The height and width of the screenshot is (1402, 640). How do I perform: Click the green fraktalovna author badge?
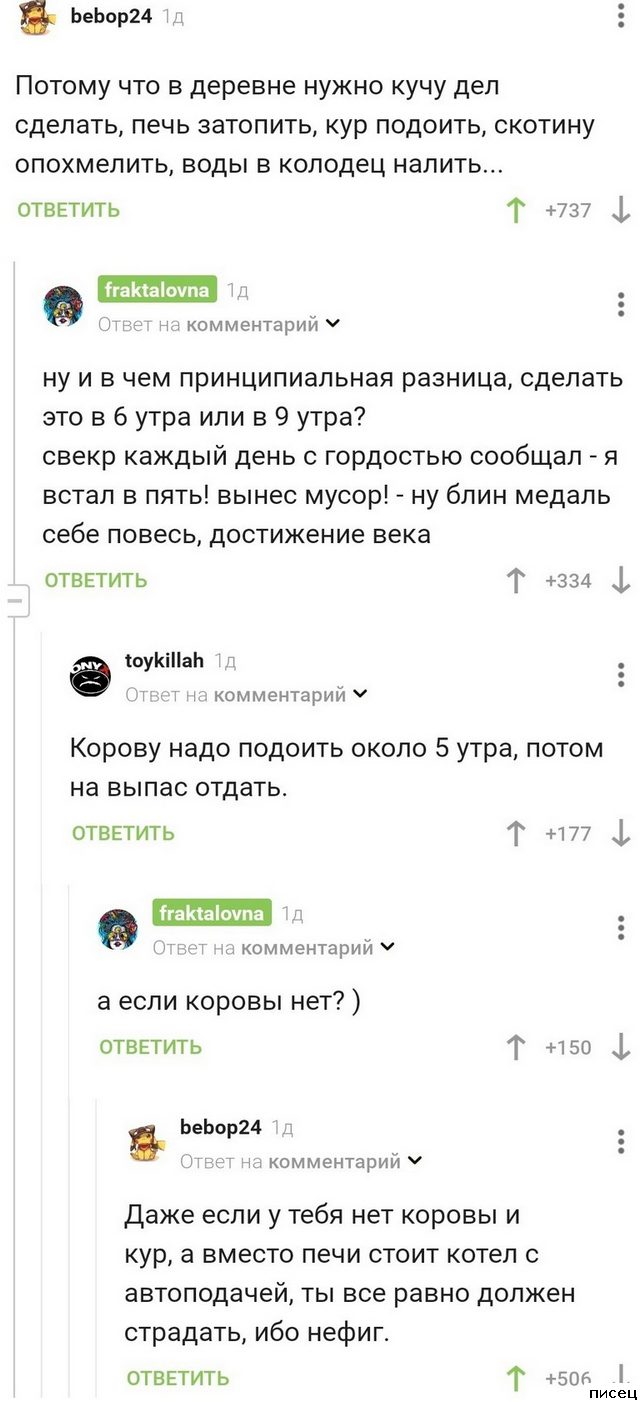156,290
